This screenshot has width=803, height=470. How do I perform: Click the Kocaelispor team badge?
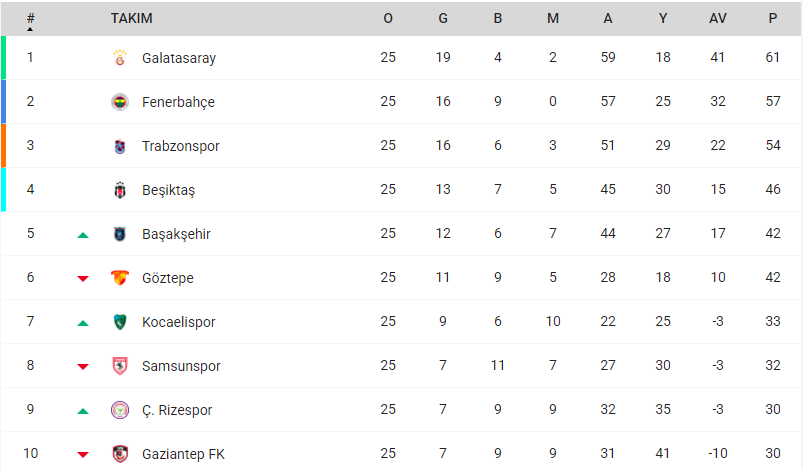coord(120,322)
